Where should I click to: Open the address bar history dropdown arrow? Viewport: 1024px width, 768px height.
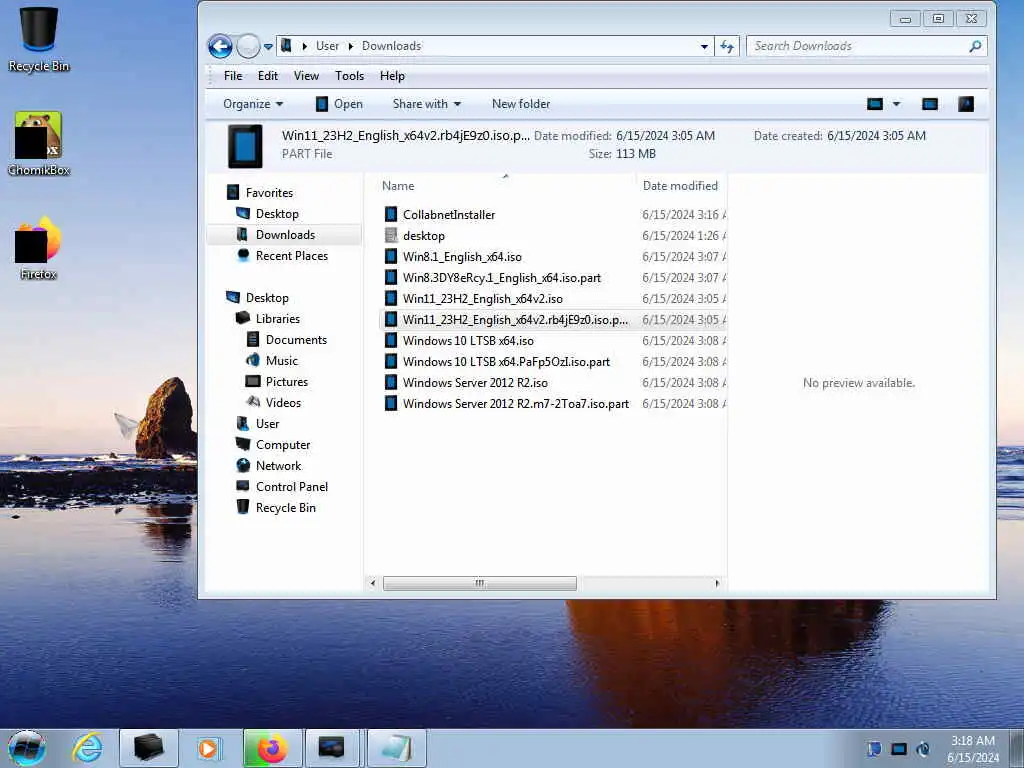(x=704, y=46)
